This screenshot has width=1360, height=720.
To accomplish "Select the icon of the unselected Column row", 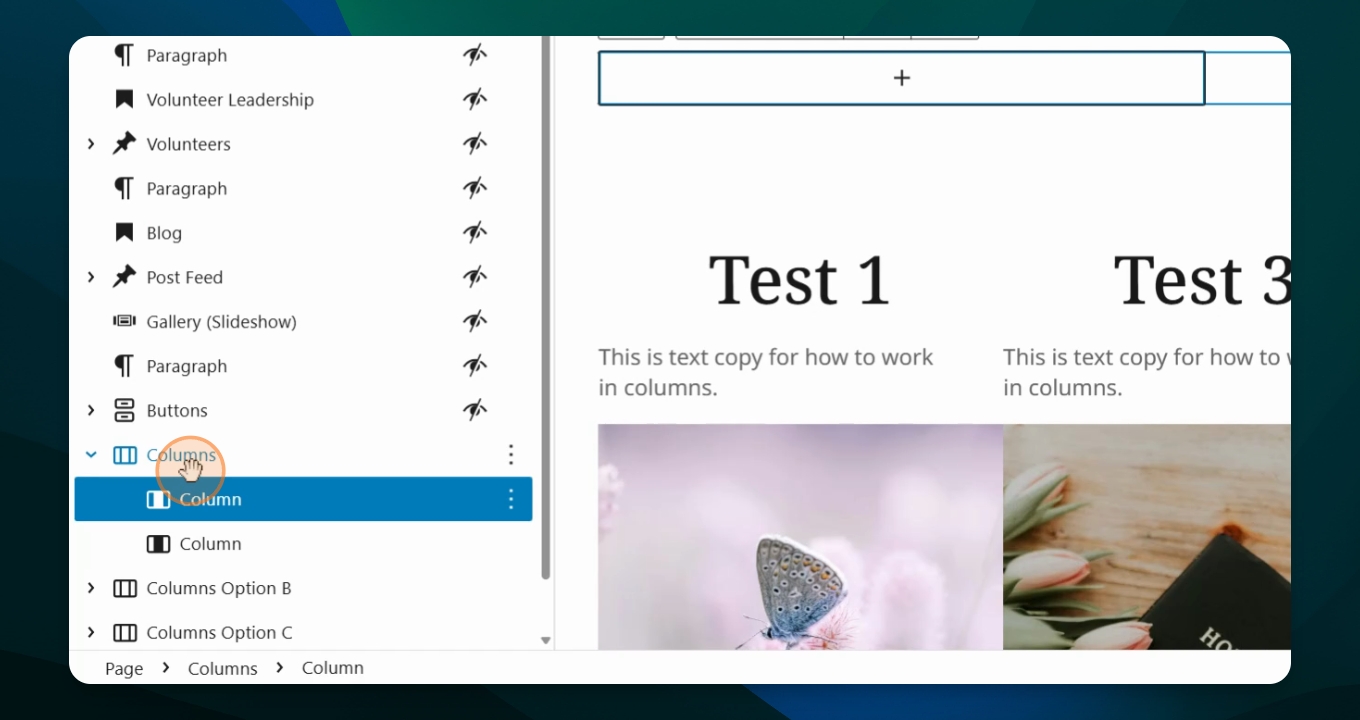I will (x=158, y=544).
